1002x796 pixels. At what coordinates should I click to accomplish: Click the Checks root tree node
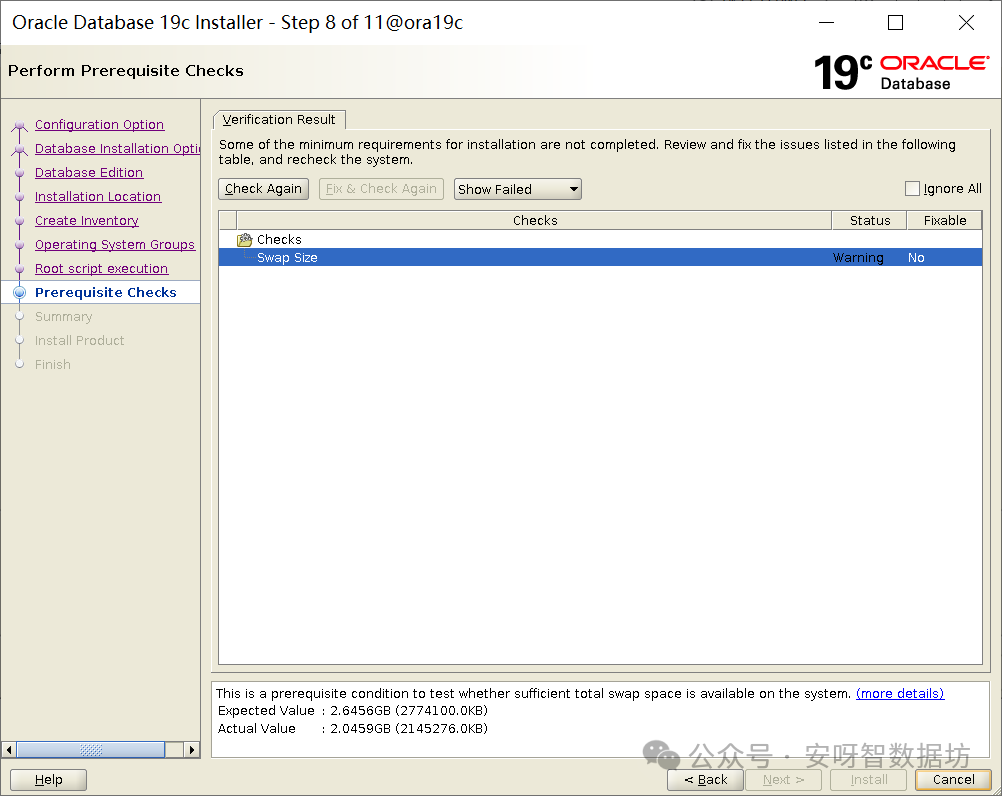pos(279,240)
